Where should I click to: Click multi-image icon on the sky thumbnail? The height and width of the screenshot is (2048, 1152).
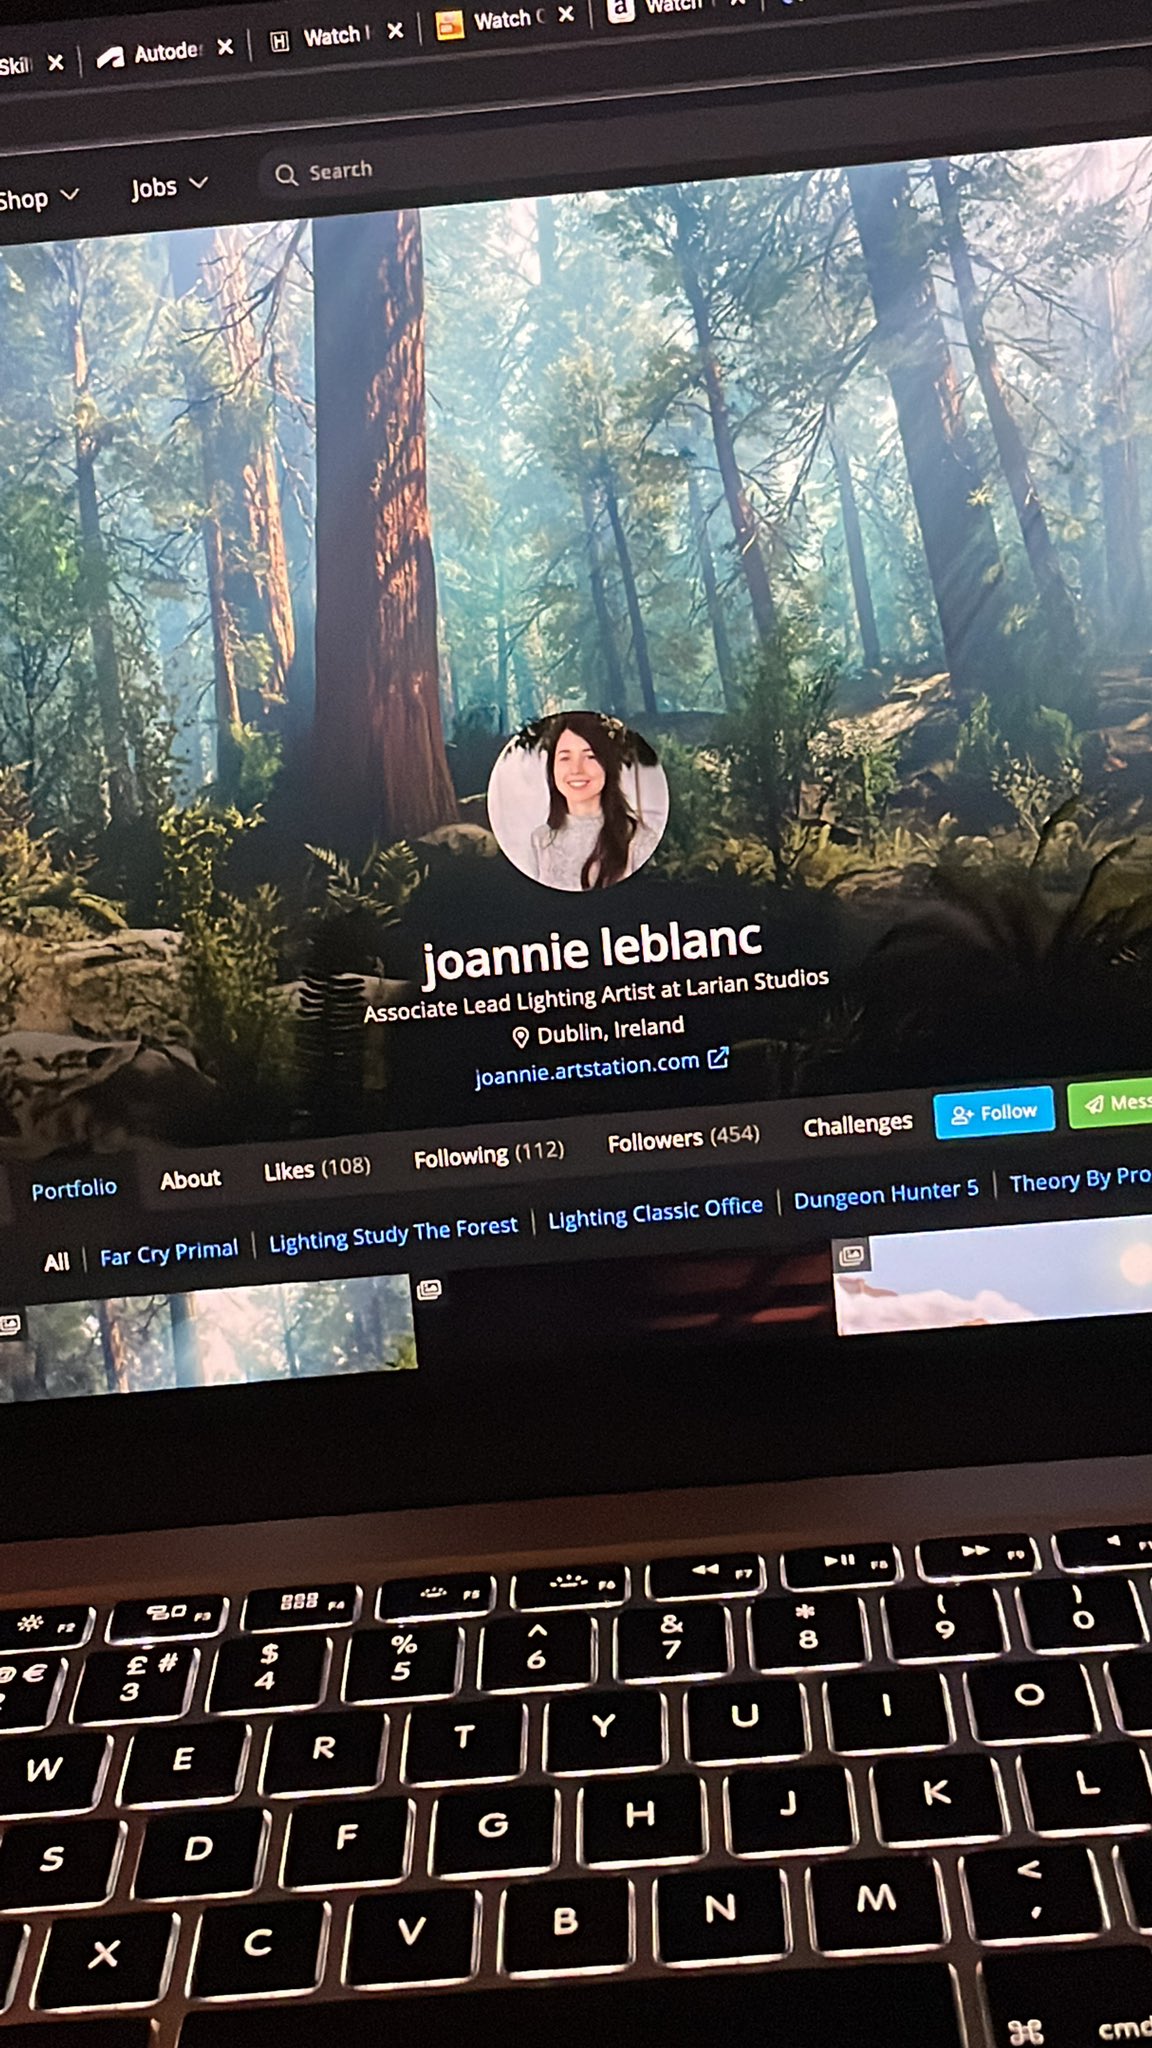[852, 1255]
